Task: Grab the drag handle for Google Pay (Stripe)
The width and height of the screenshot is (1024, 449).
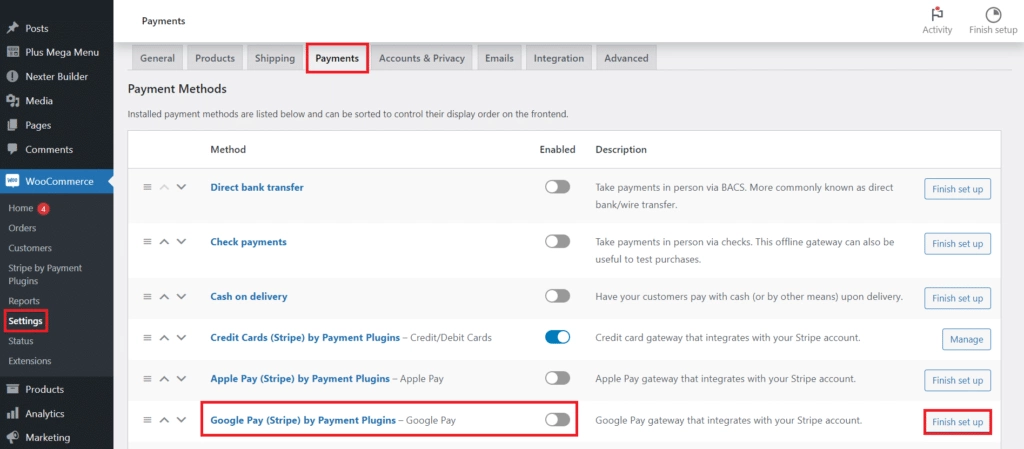Action: pos(148,420)
